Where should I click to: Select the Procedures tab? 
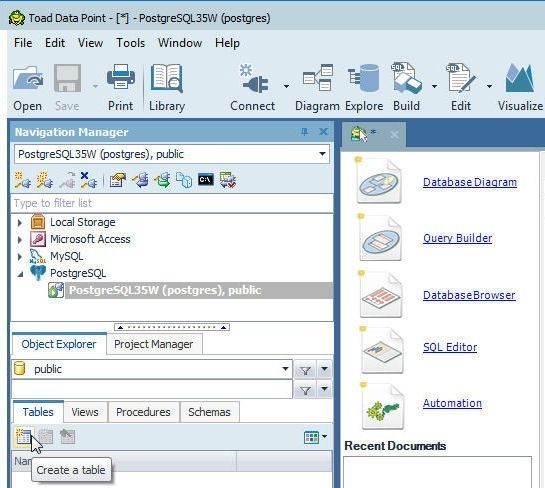pos(143,412)
